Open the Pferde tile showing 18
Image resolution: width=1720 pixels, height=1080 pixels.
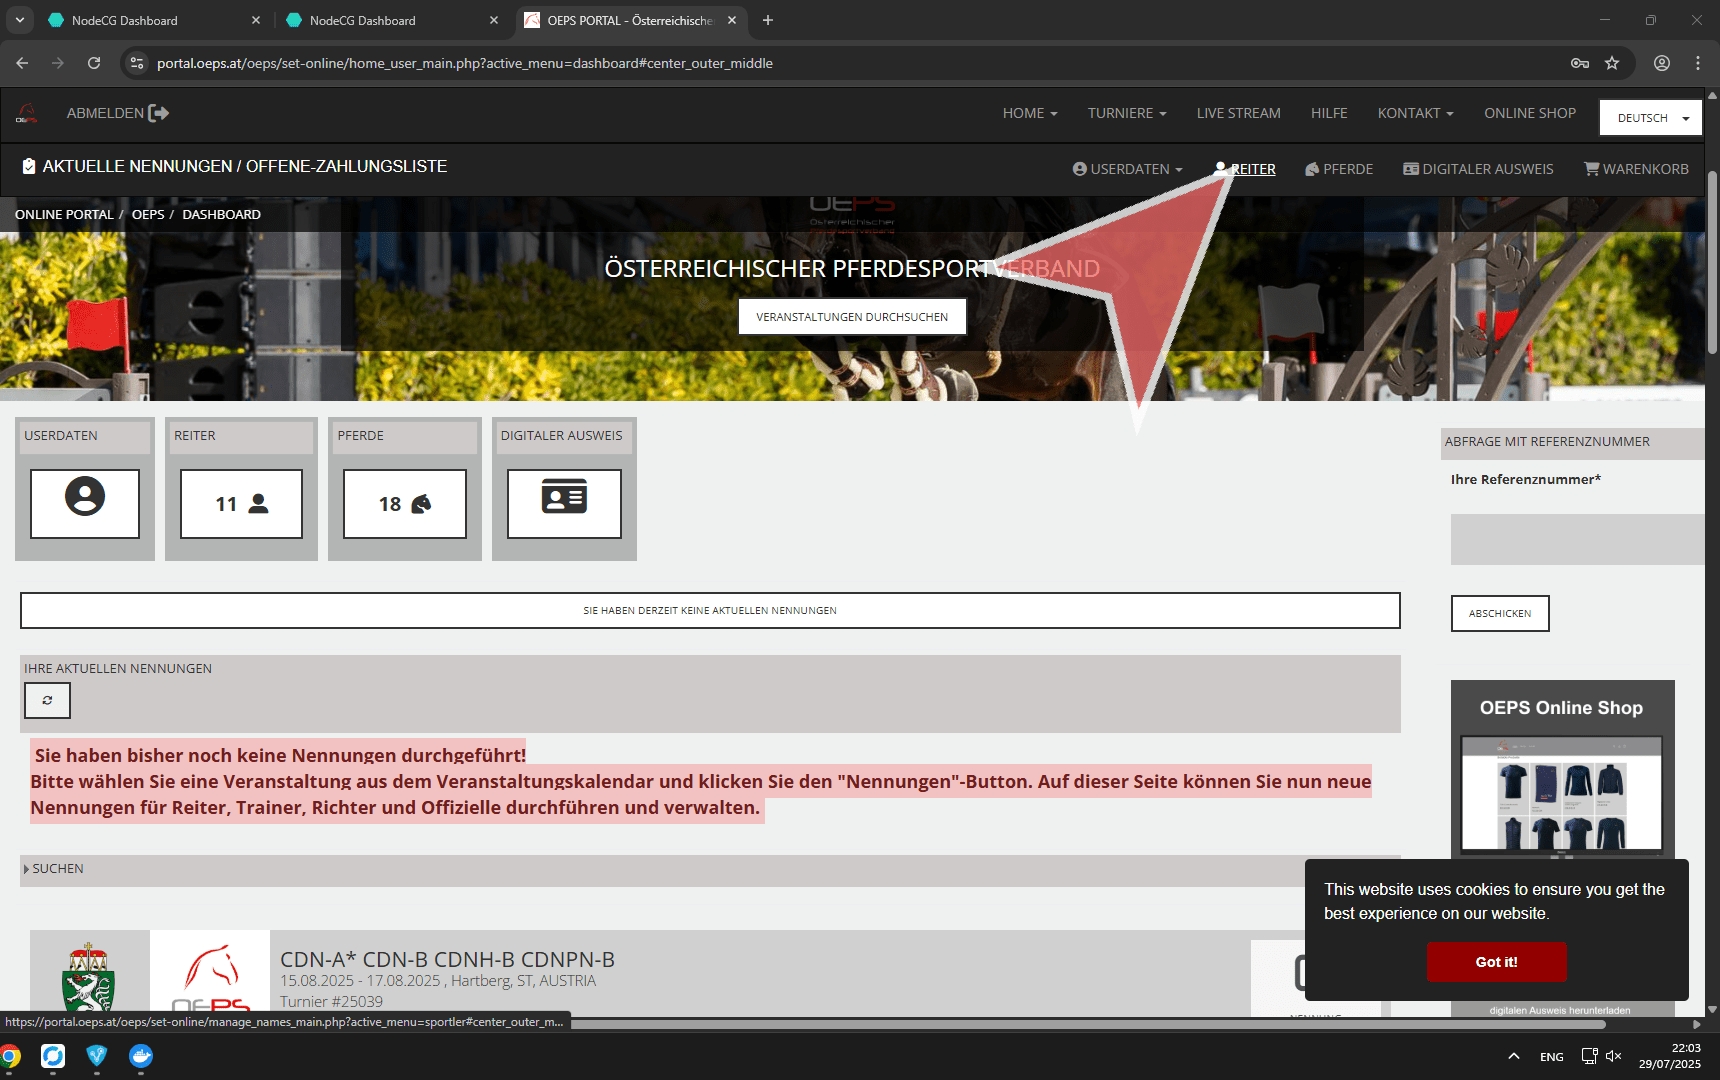point(404,503)
